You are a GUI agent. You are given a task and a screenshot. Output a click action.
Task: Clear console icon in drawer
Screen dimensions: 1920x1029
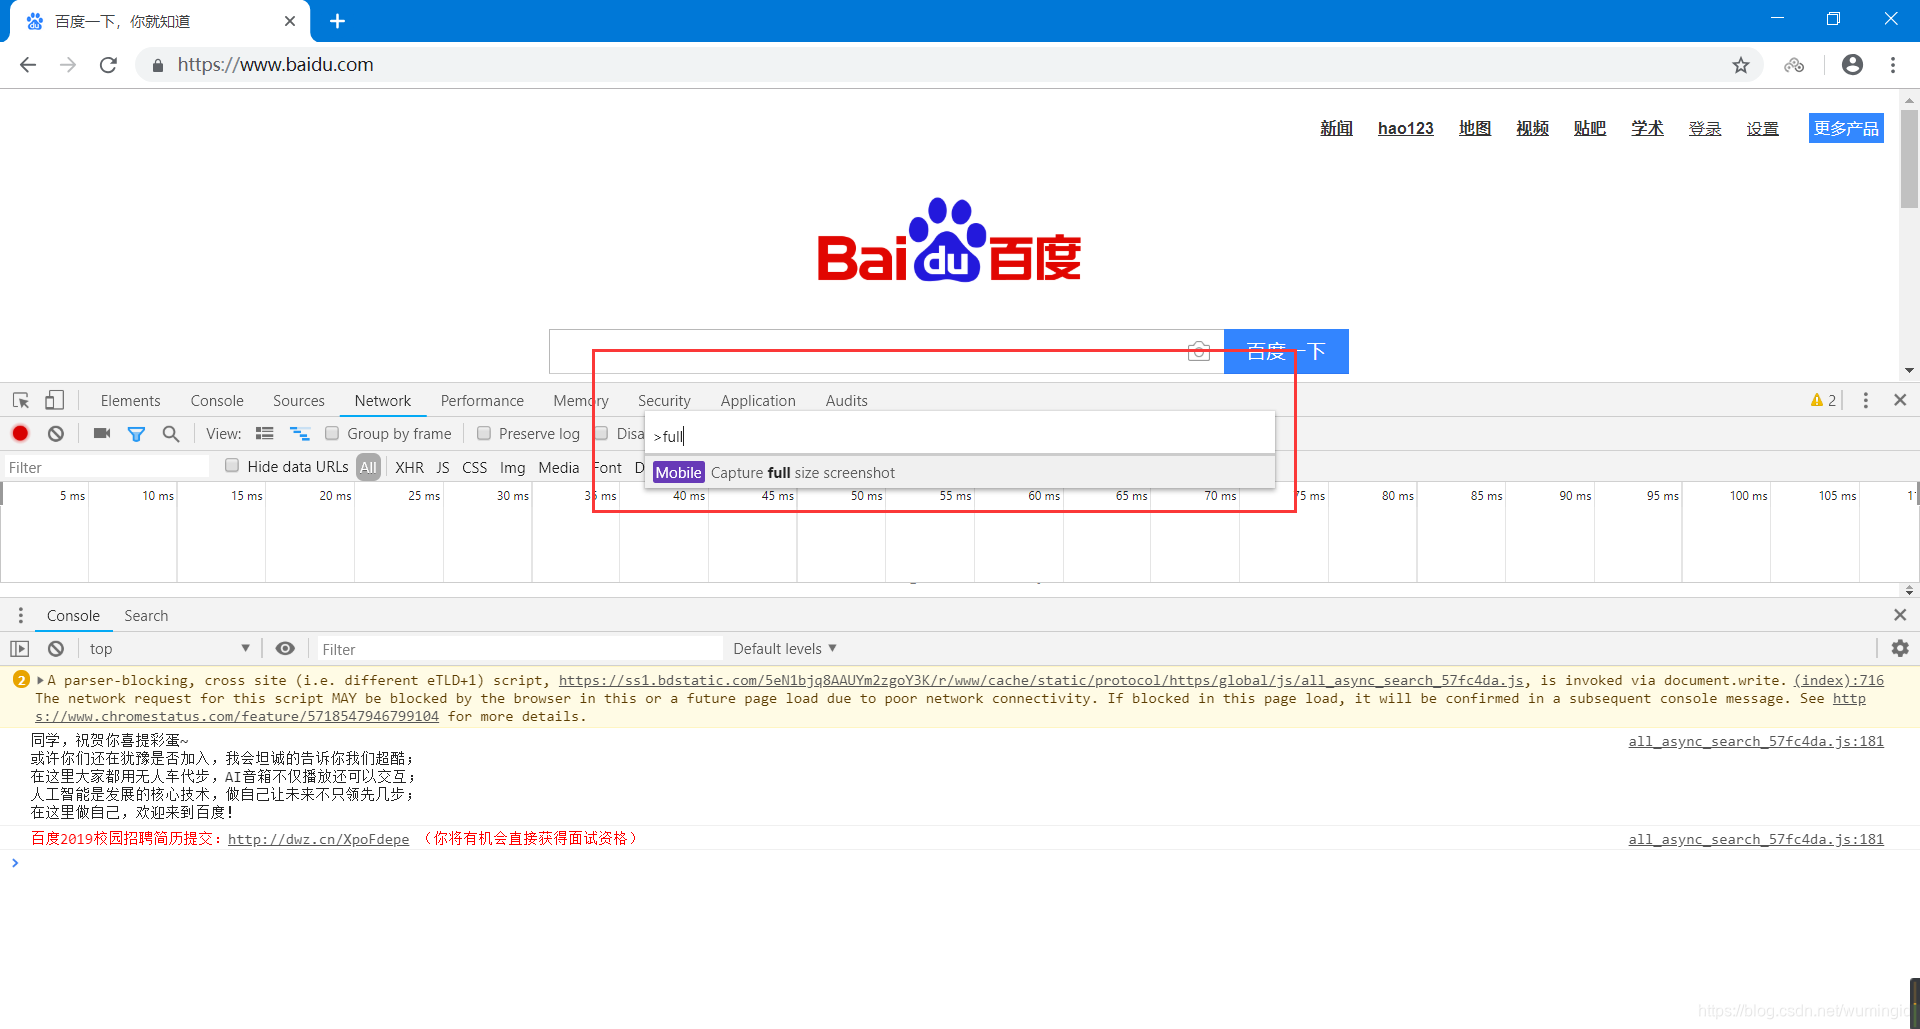point(56,648)
